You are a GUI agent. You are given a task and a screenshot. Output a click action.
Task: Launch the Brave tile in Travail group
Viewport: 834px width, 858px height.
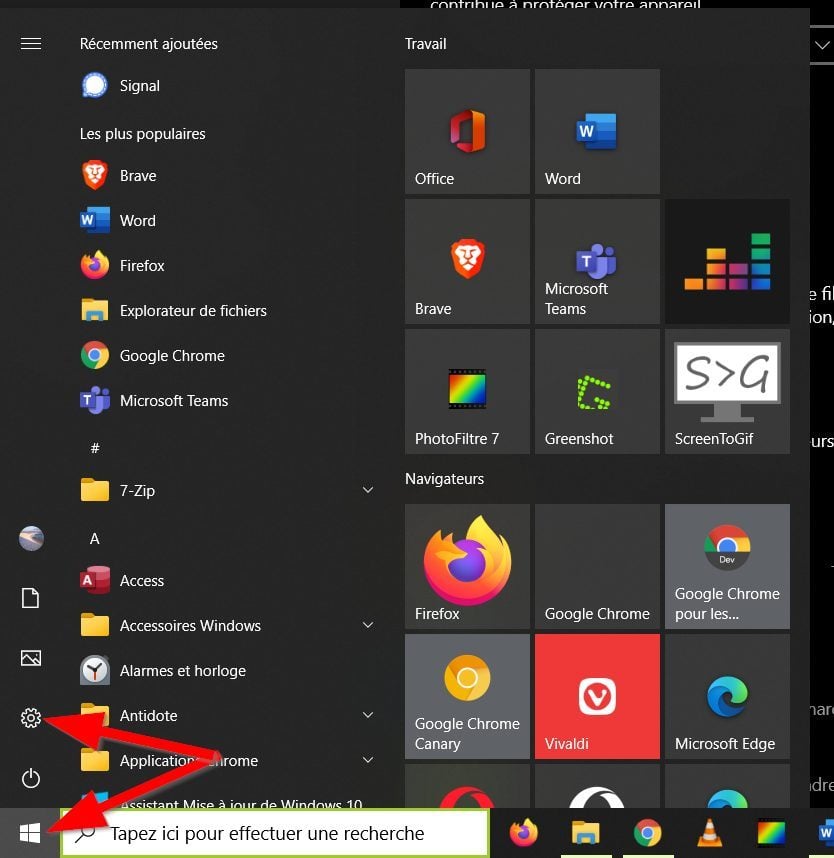coord(467,261)
